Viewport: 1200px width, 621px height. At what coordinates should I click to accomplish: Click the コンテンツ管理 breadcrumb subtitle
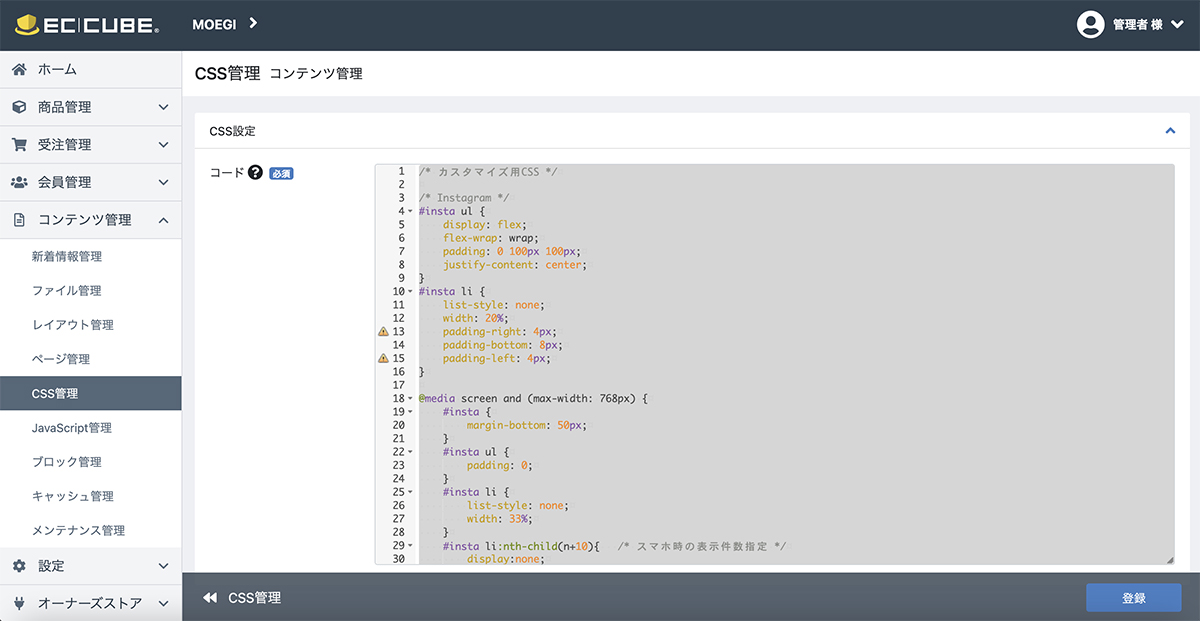[316, 74]
